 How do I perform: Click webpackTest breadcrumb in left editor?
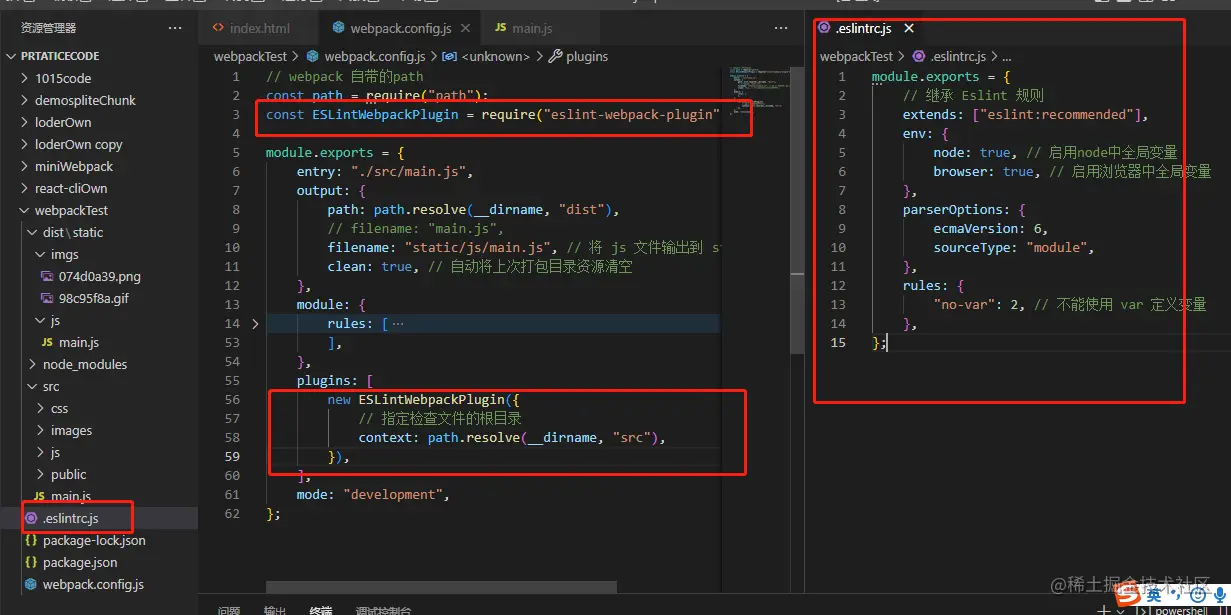click(x=250, y=57)
